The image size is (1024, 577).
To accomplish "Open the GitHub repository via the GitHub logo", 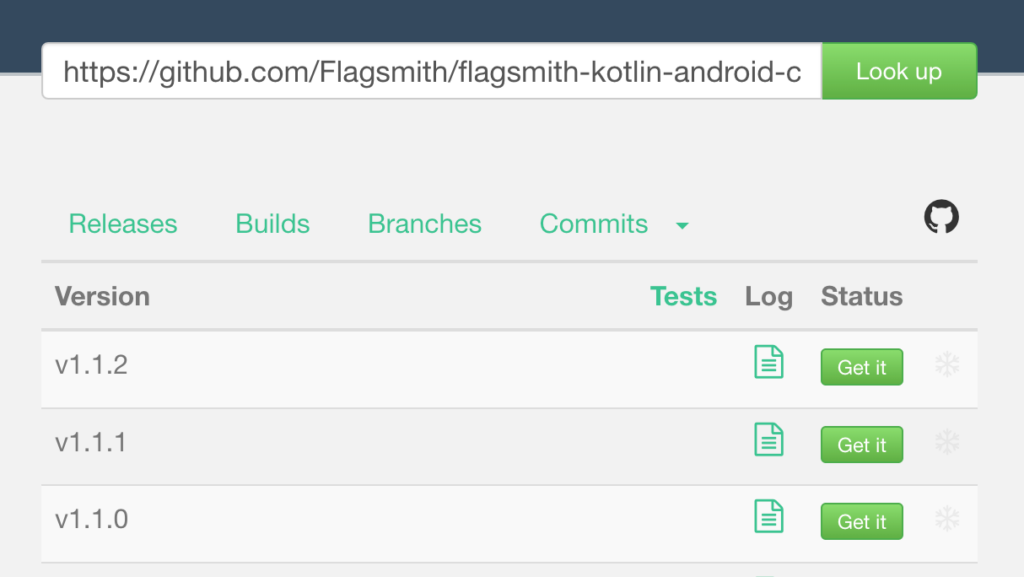I will pos(940,216).
